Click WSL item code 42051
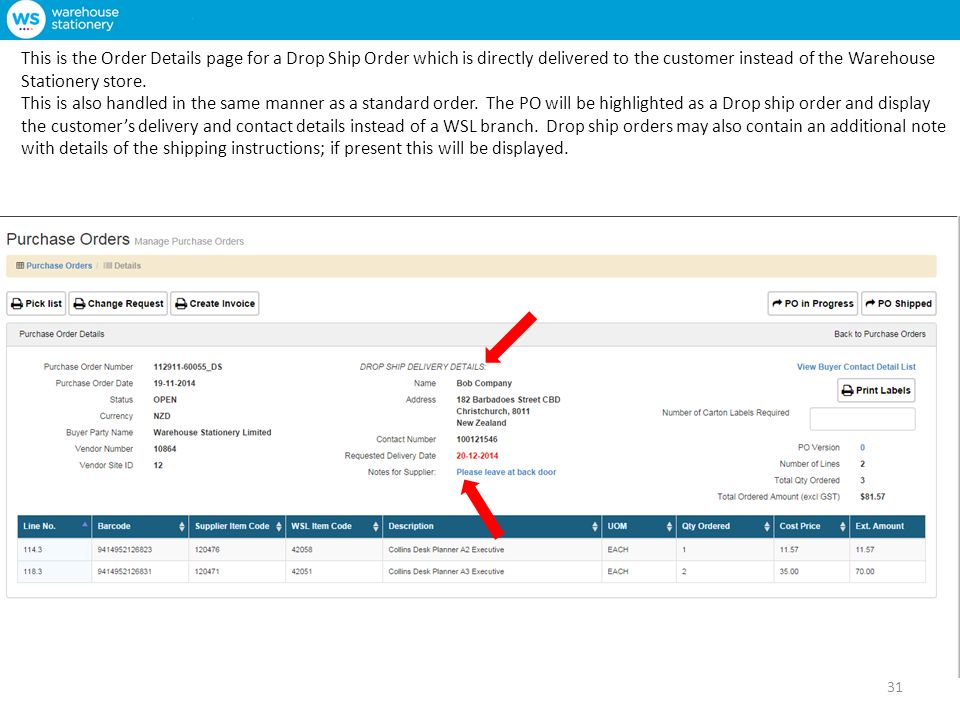 (x=302, y=572)
